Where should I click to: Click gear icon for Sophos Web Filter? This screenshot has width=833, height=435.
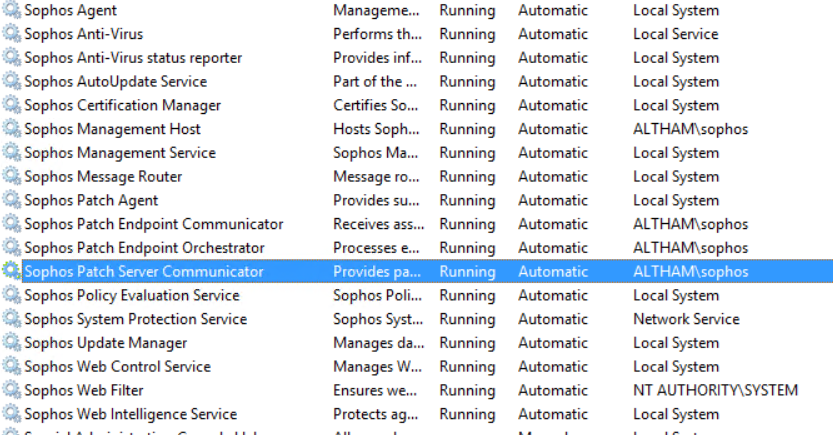11,390
